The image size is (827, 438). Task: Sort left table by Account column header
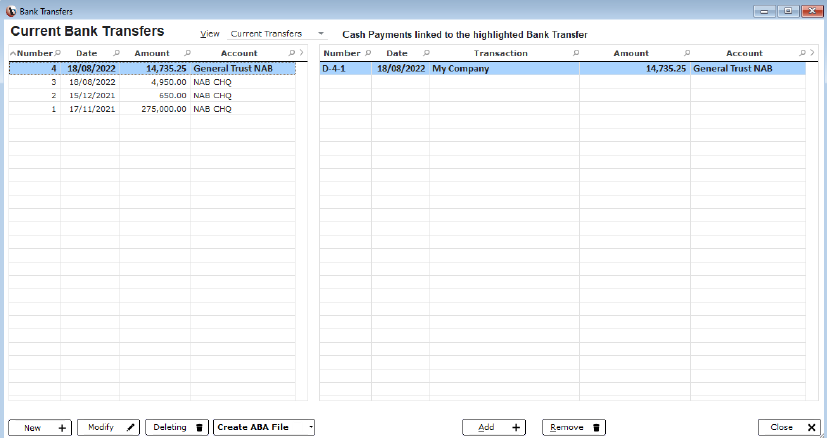(x=239, y=53)
